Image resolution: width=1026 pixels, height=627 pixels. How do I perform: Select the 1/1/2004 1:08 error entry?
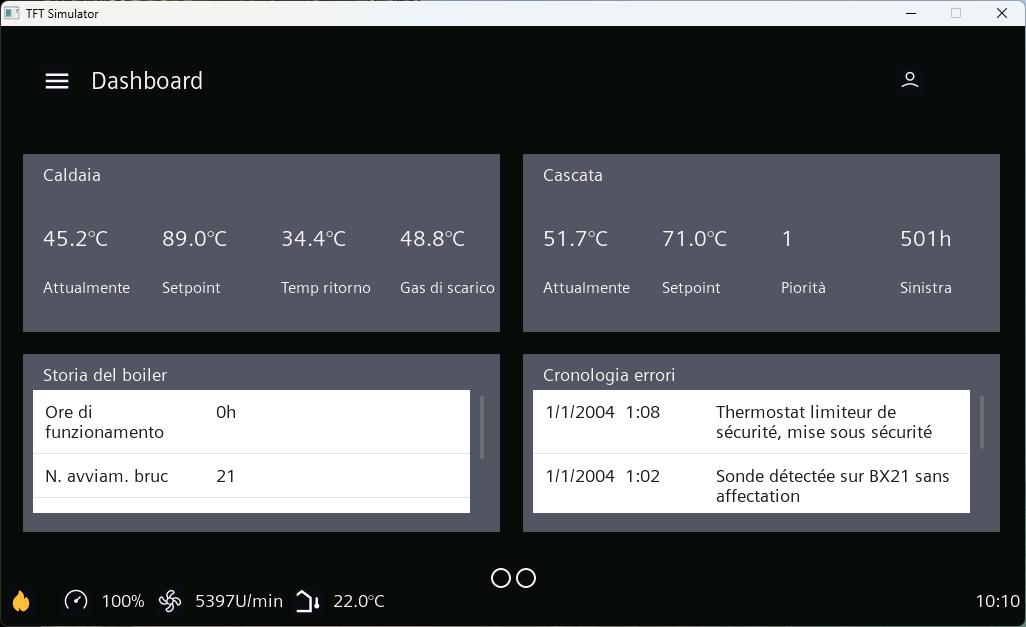[751, 422]
